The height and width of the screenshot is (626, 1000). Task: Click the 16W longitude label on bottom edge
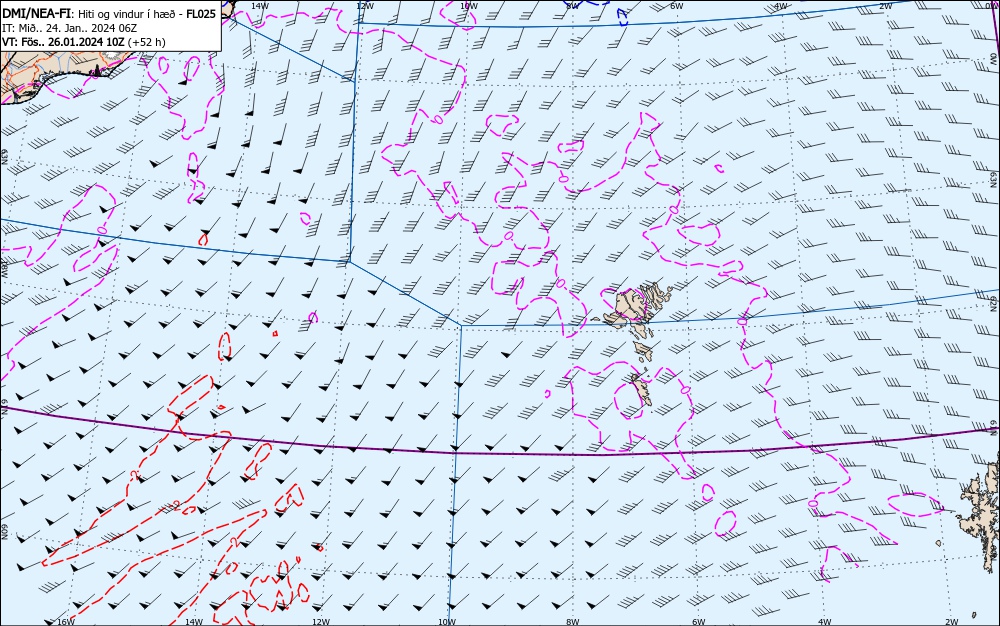[x=66, y=622]
